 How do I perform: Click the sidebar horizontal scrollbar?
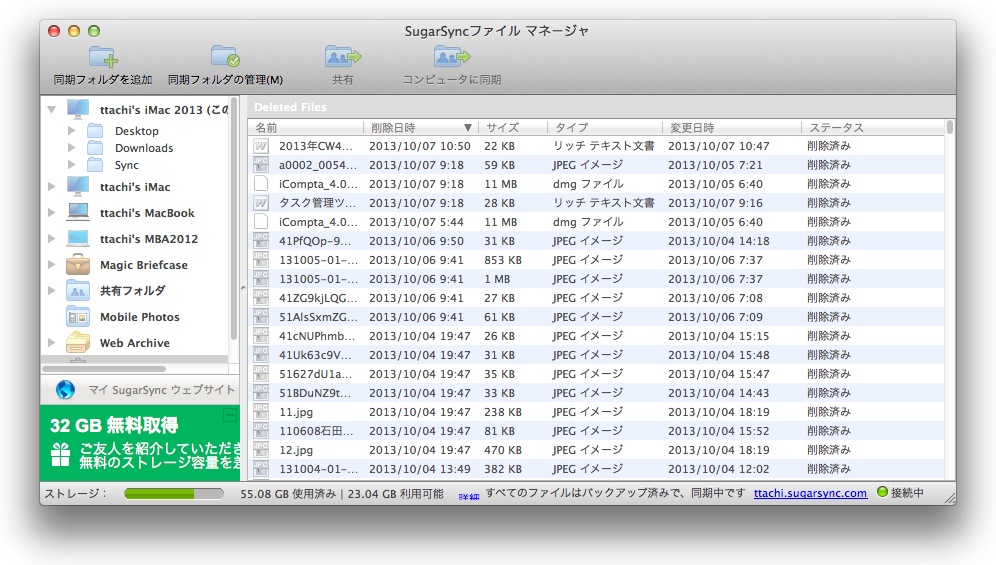coord(104,369)
